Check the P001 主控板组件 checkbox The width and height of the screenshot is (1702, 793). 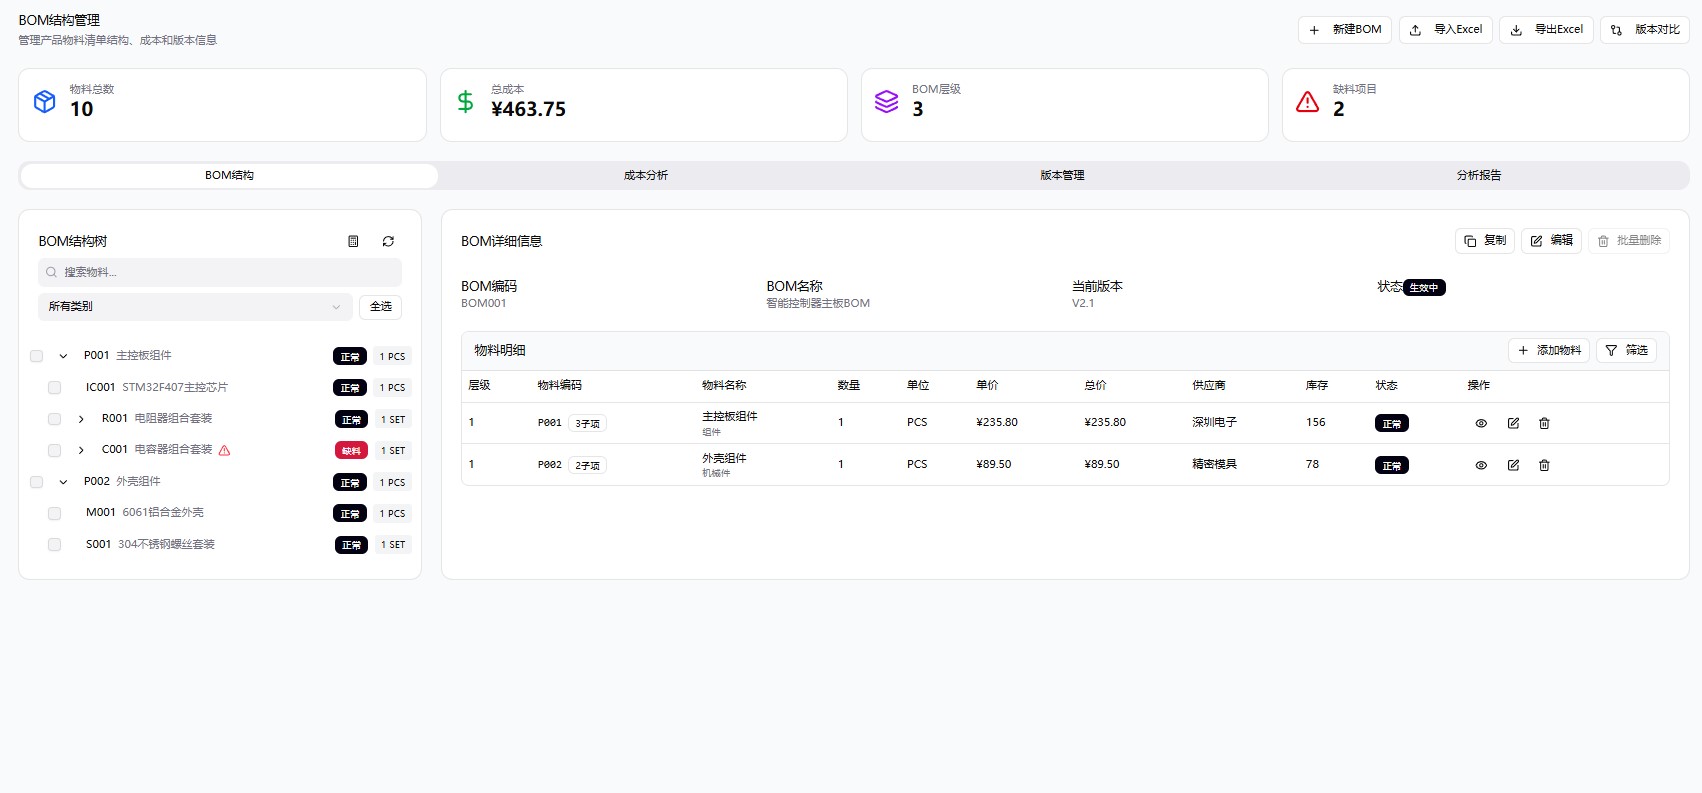pos(37,356)
